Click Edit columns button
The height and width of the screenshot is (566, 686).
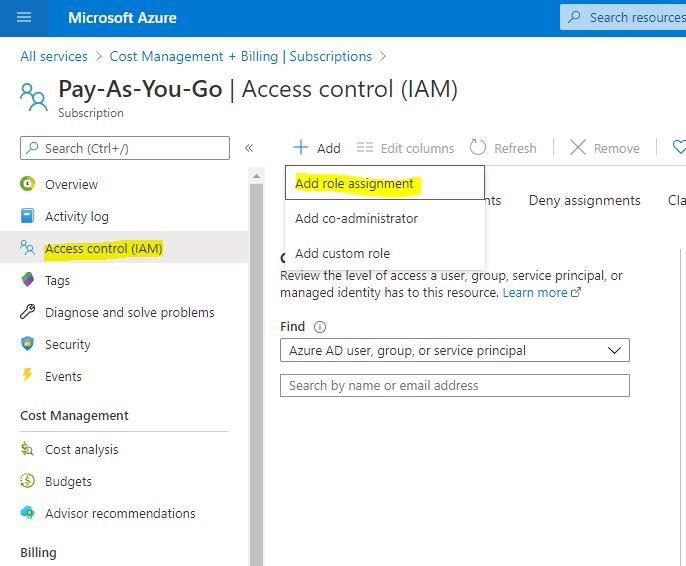[405, 148]
